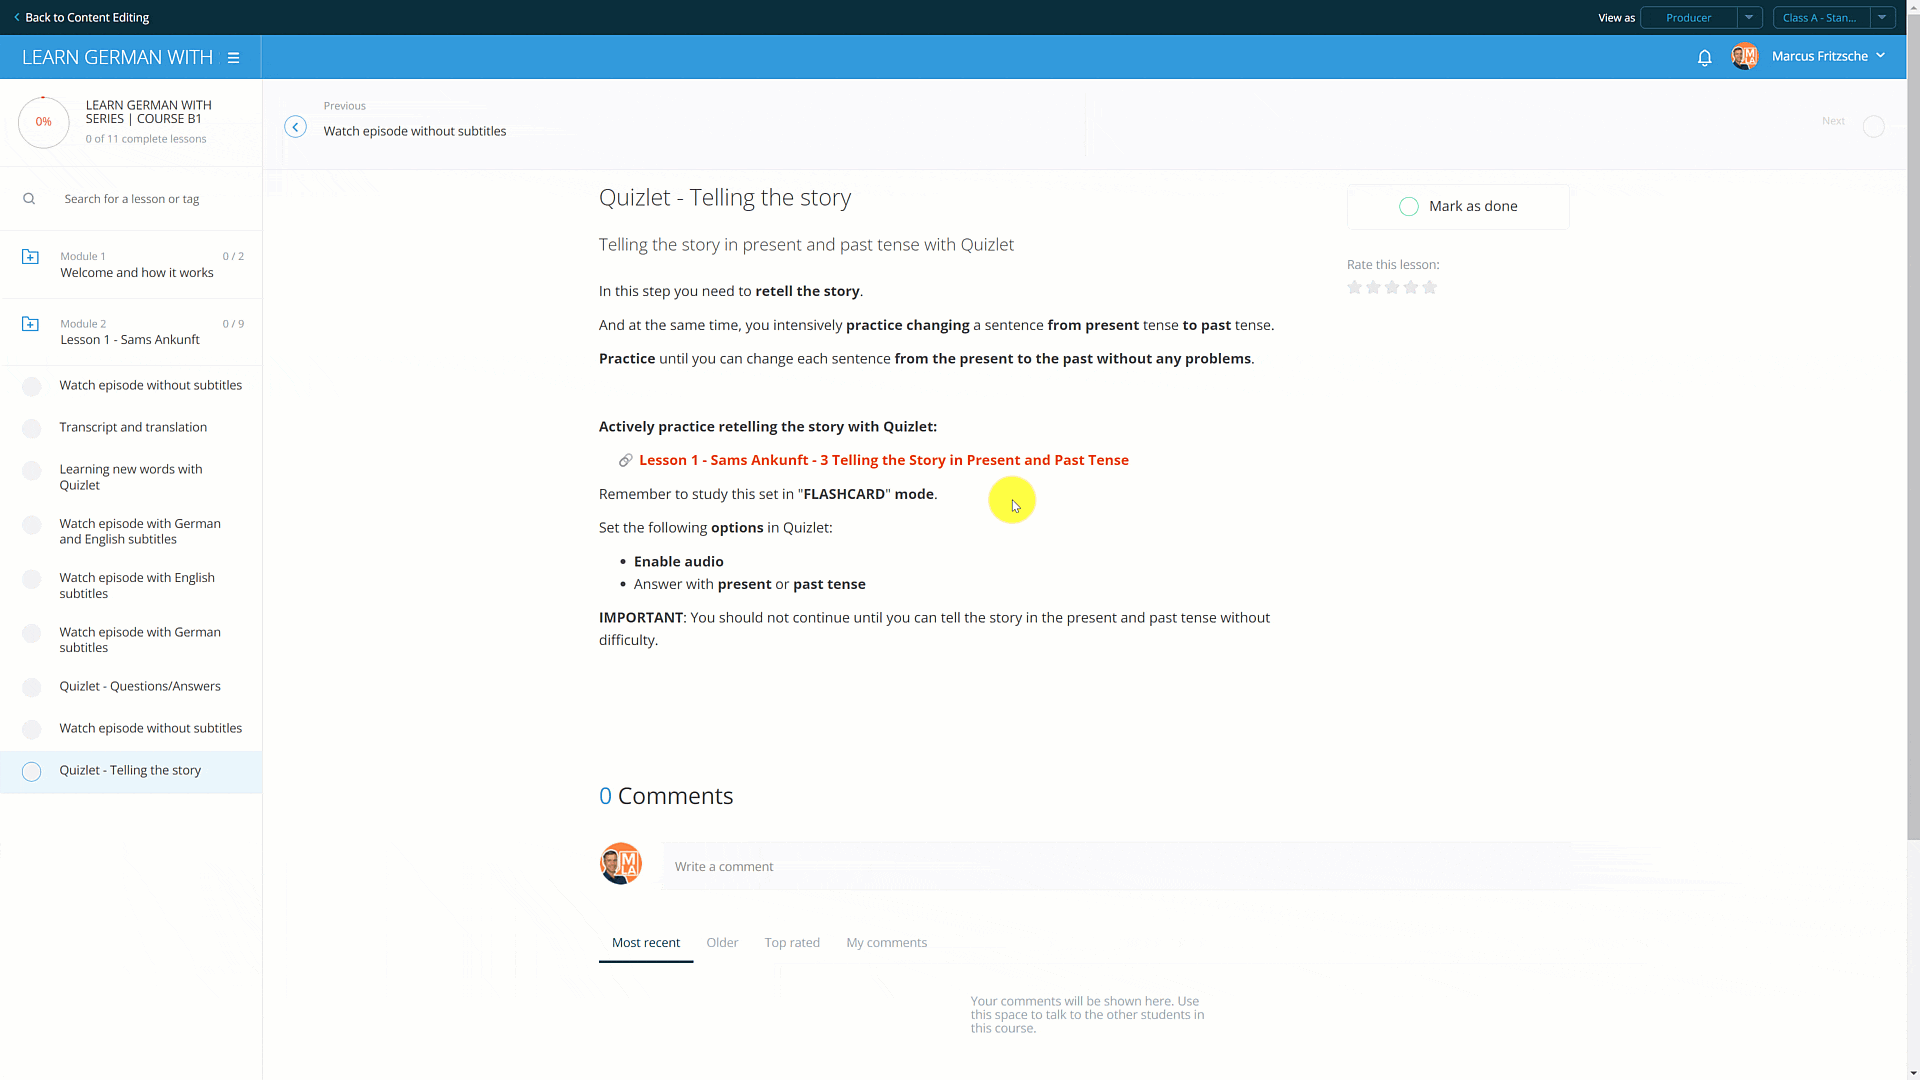Viewport: 1920px width, 1080px height.
Task: Rate this lesson five stars
Action: (x=1429, y=288)
